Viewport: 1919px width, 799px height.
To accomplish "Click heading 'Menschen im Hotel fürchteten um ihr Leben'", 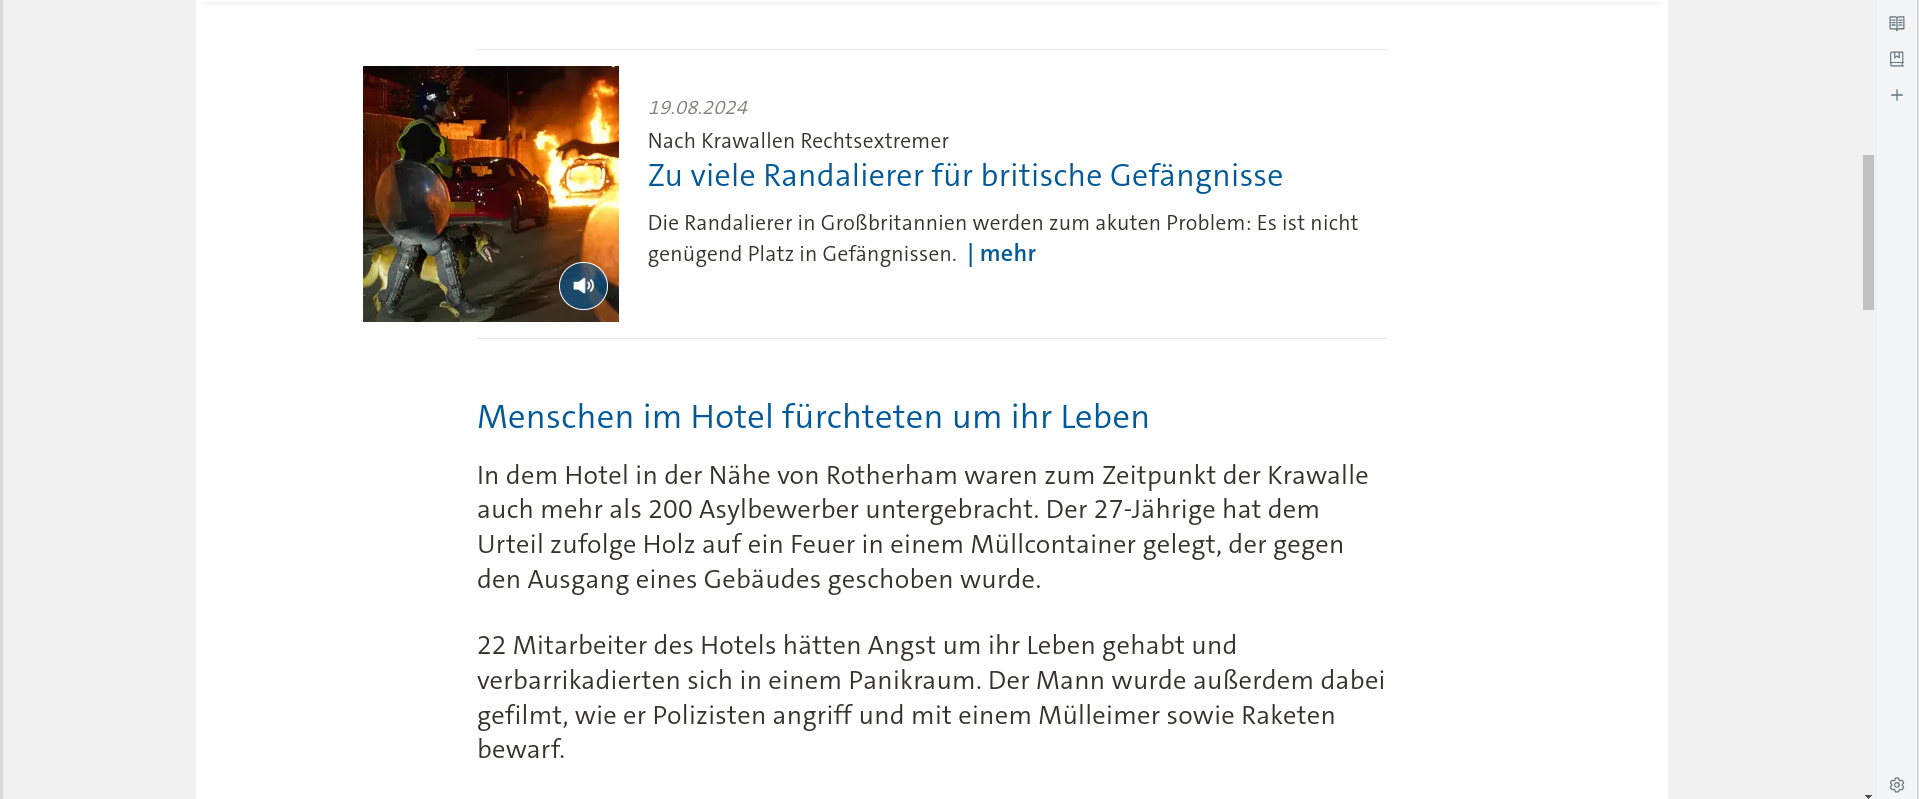I will (813, 416).
